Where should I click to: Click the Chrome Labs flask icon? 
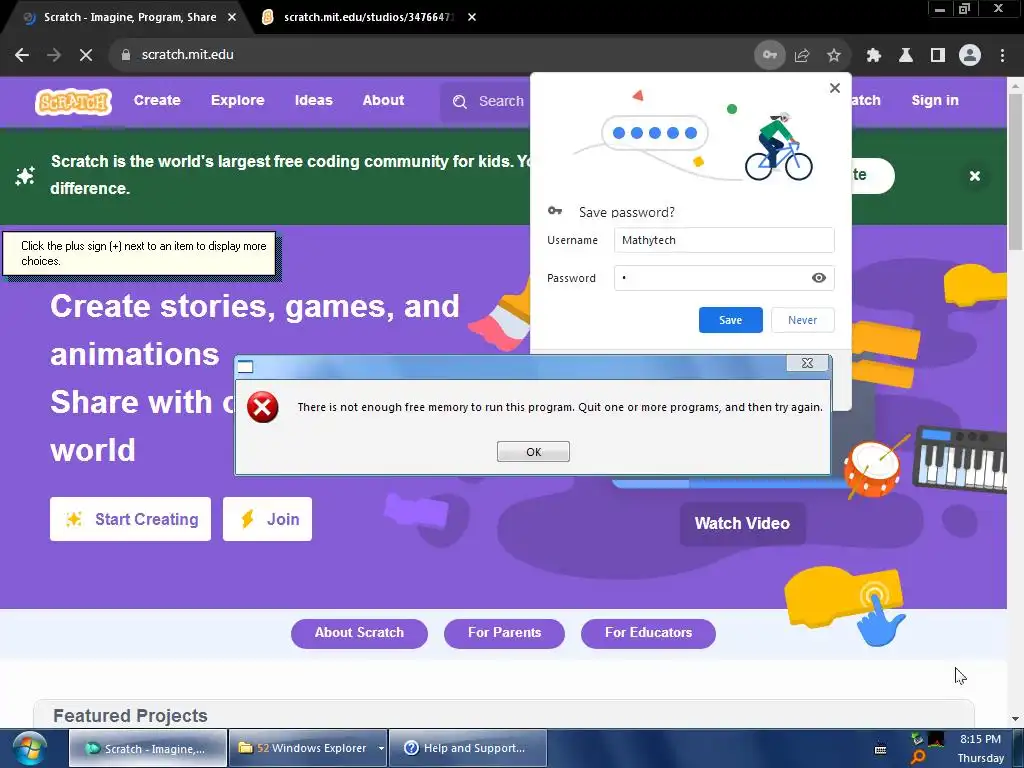[x=906, y=56]
